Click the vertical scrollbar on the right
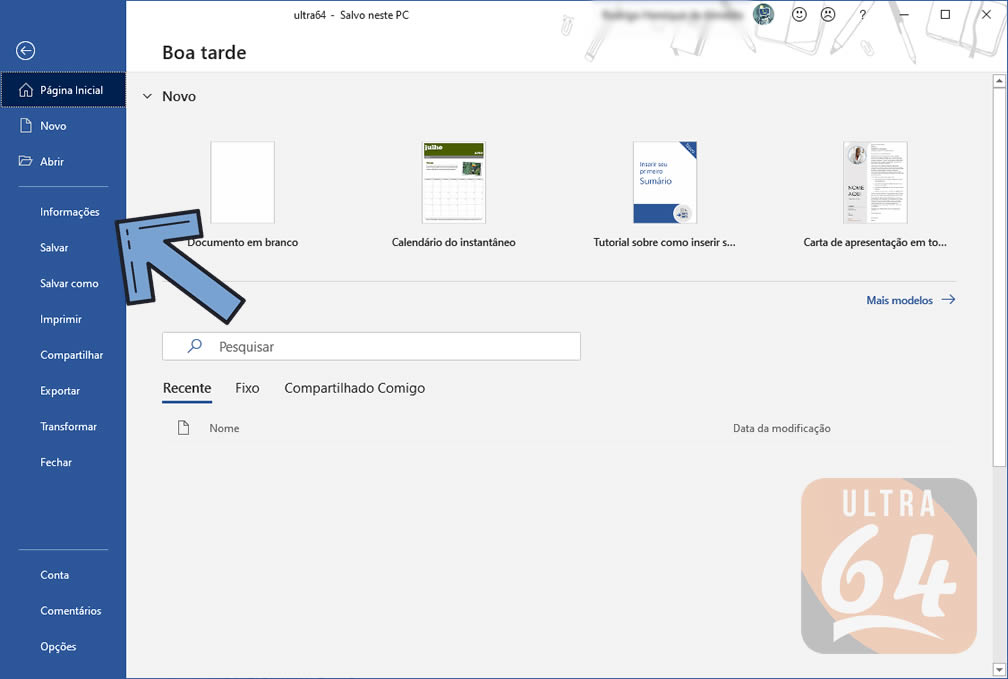1008x679 pixels. [1000, 270]
